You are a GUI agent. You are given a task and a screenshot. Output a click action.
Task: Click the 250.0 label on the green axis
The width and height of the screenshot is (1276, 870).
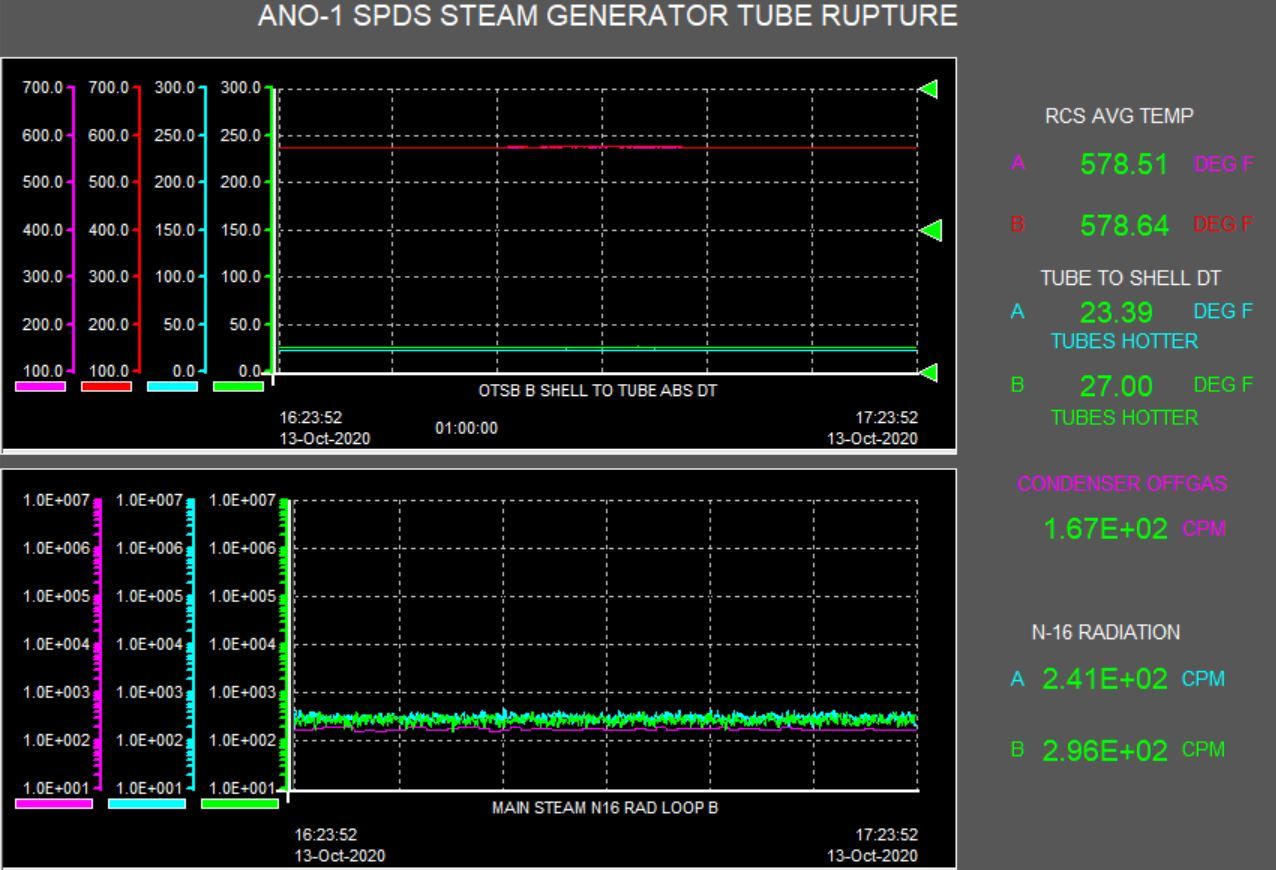[x=240, y=135]
